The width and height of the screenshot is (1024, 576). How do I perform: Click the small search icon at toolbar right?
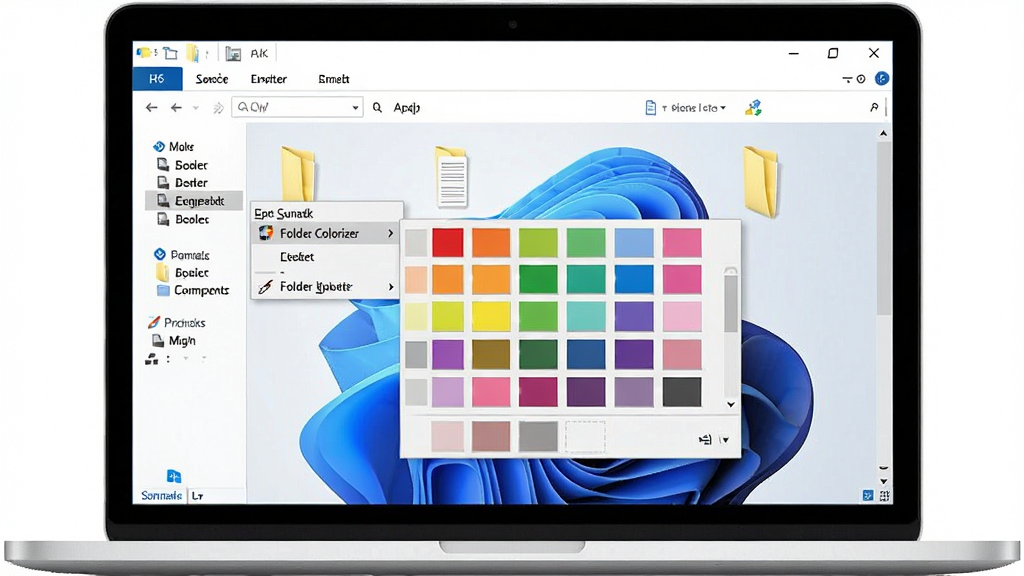point(874,107)
